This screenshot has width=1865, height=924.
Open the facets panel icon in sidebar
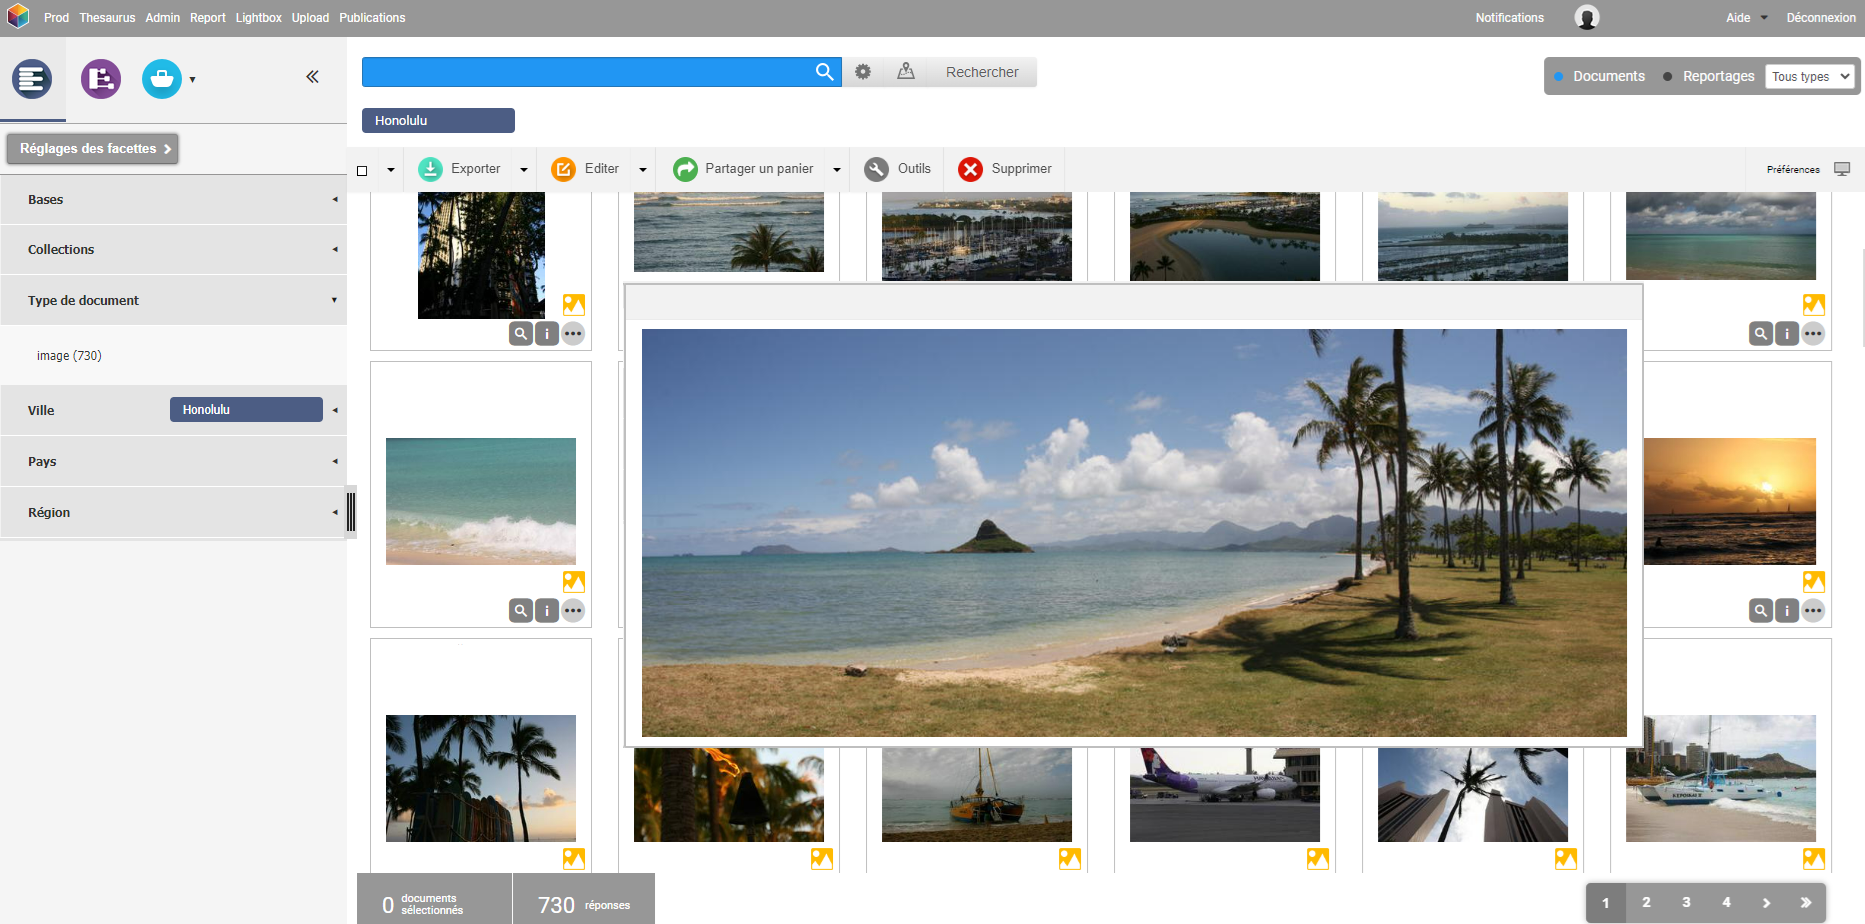coord(32,79)
